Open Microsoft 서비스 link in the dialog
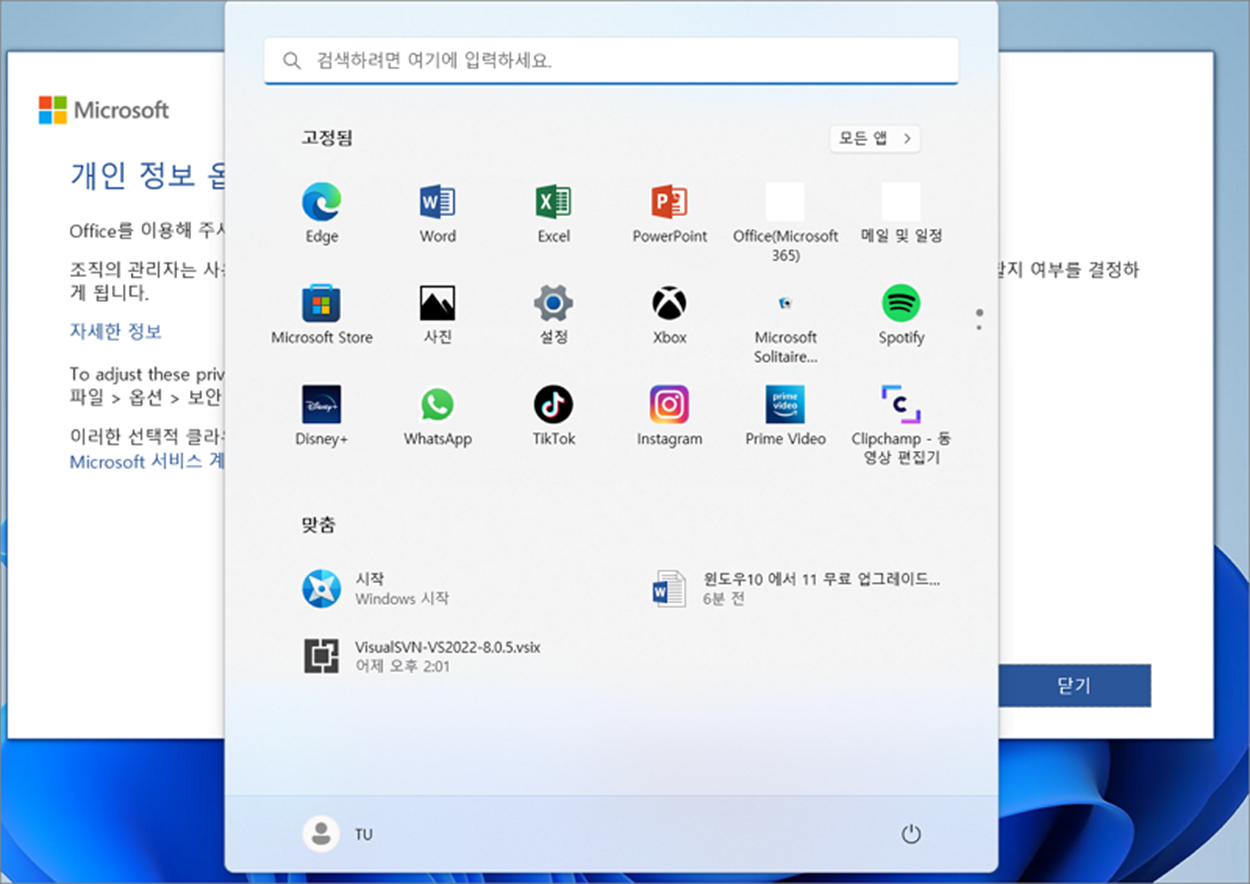1250x884 pixels. pos(146,462)
